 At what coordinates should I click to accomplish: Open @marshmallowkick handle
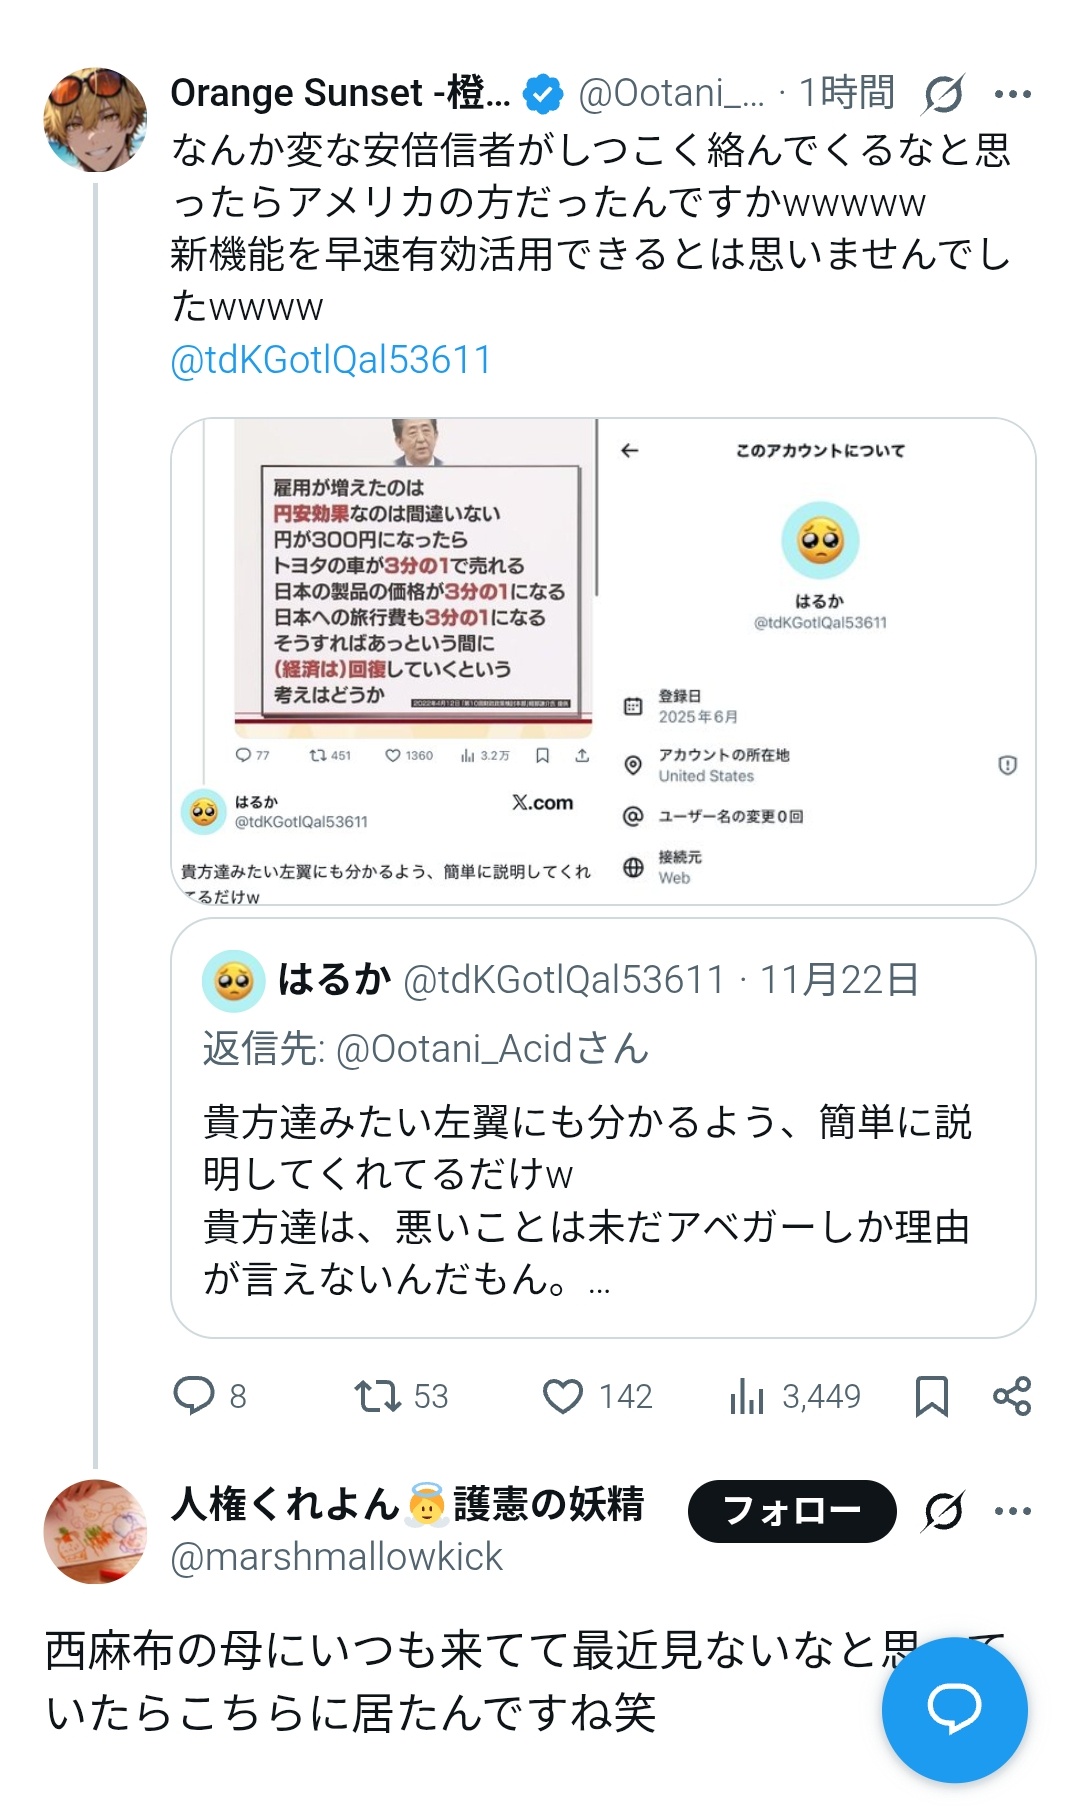(336, 1557)
